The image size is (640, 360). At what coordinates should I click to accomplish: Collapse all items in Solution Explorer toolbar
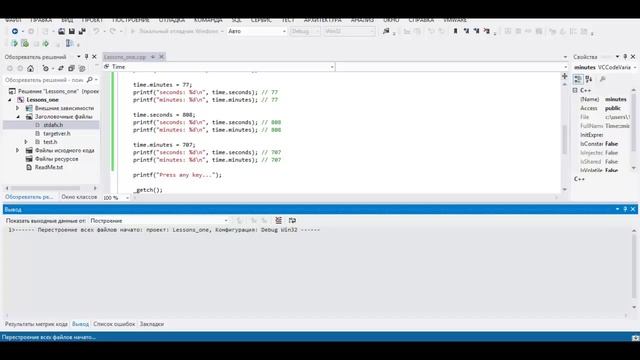[x=71, y=68]
